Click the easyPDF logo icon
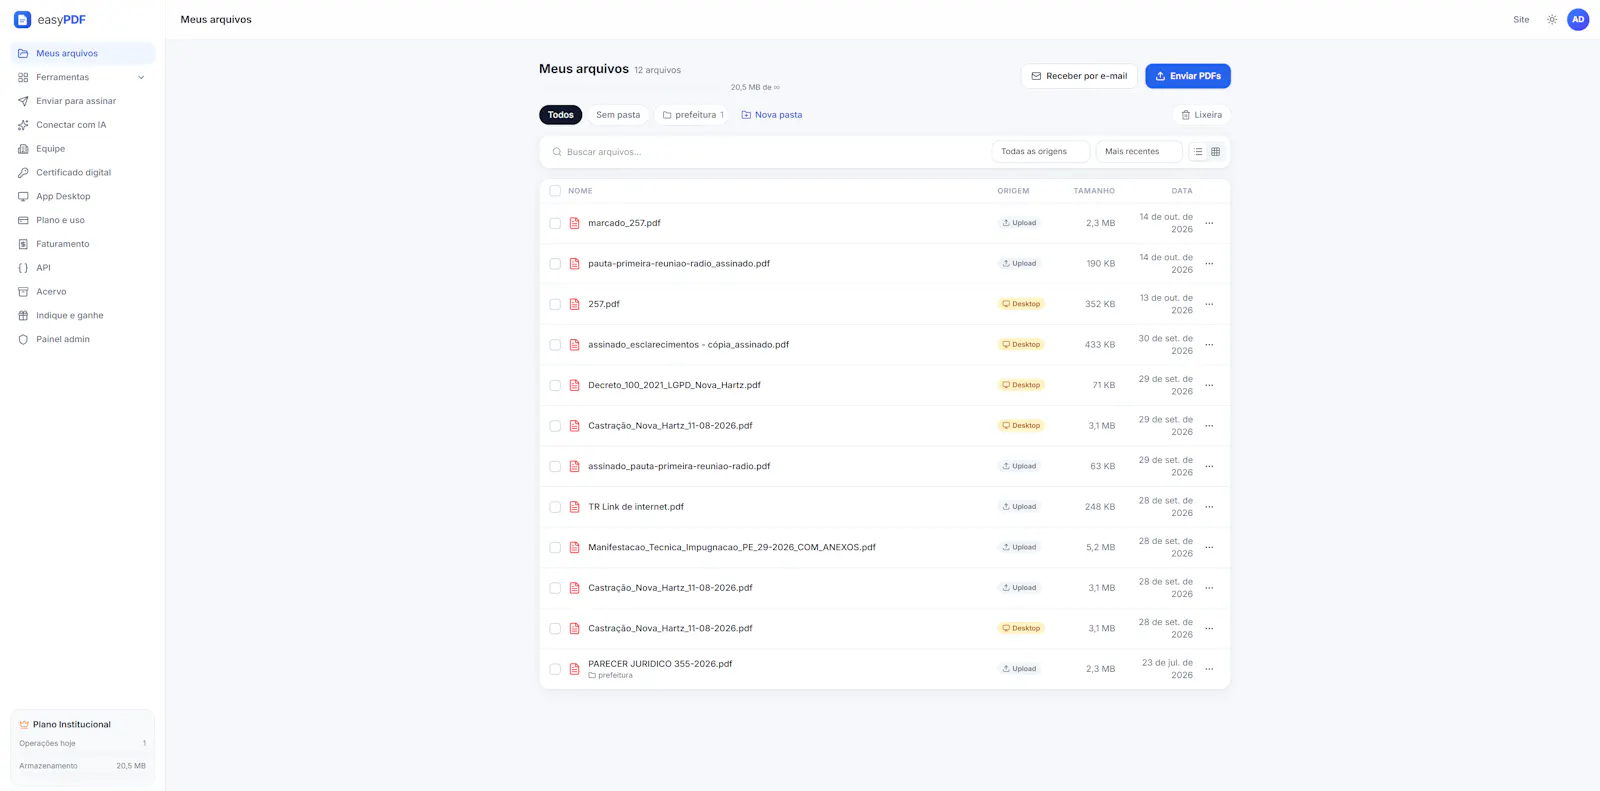This screenshot has height=791, width=1600. (22, 20)
